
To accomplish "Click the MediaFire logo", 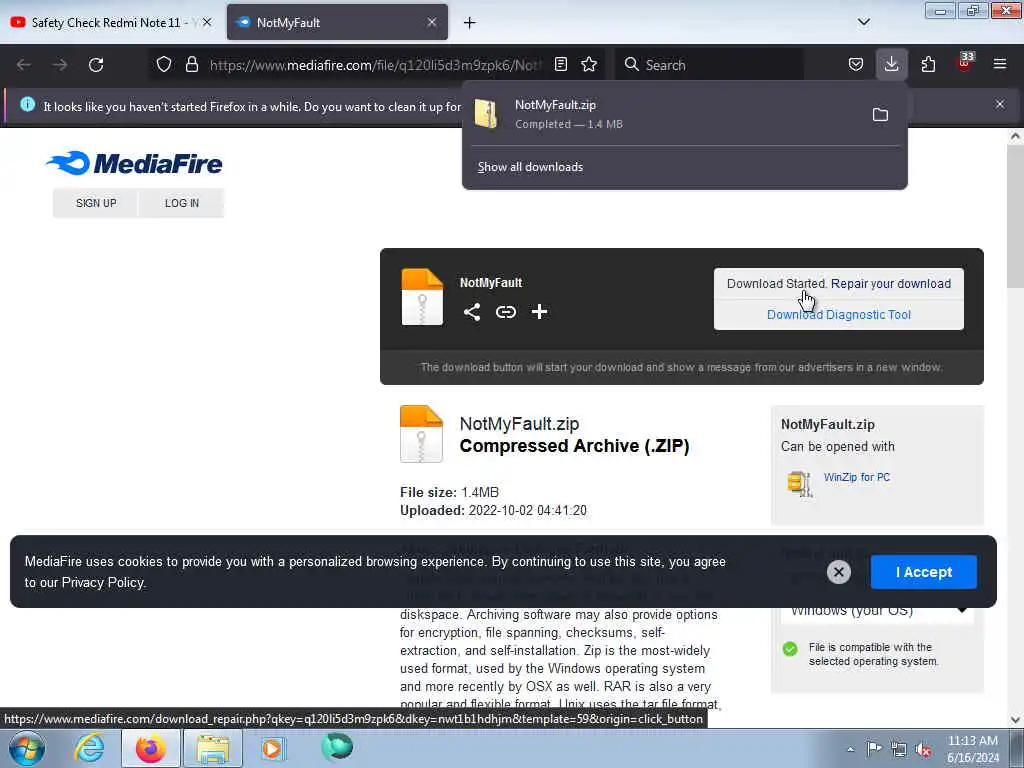I will click(x=135, y=163).
